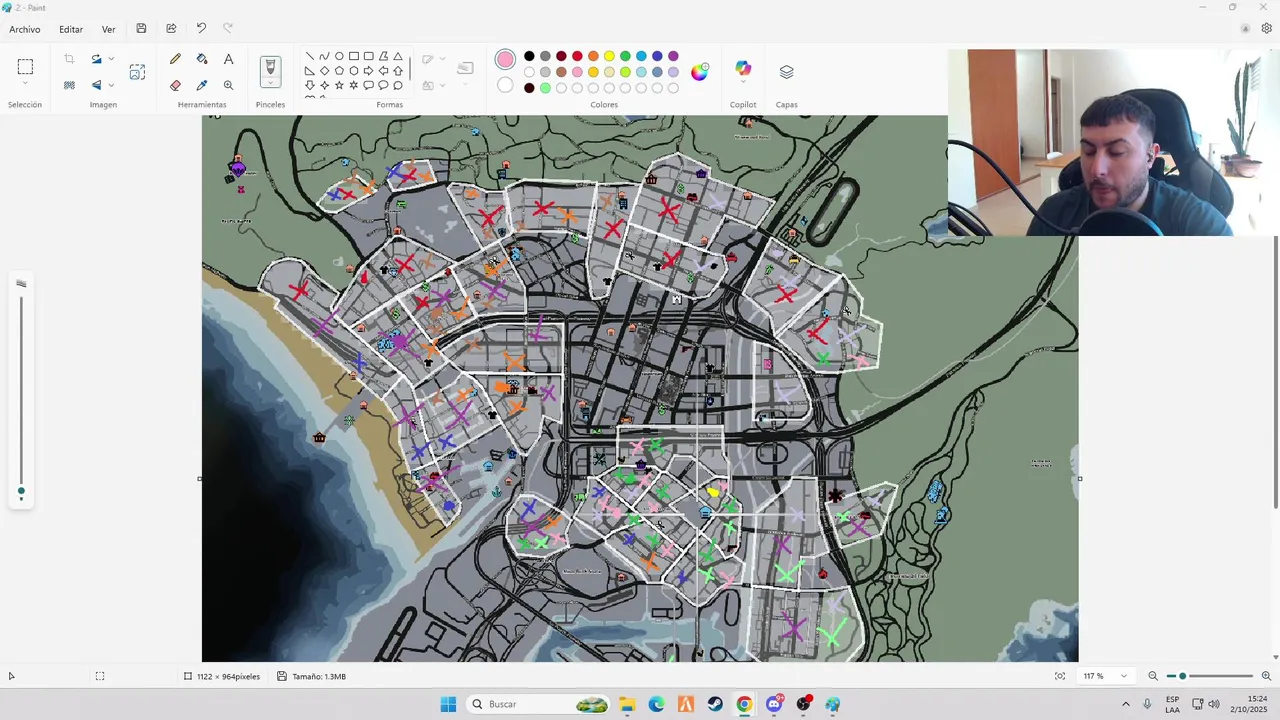
Task: Show hidden system tray icons
Action: [1125, 704]
